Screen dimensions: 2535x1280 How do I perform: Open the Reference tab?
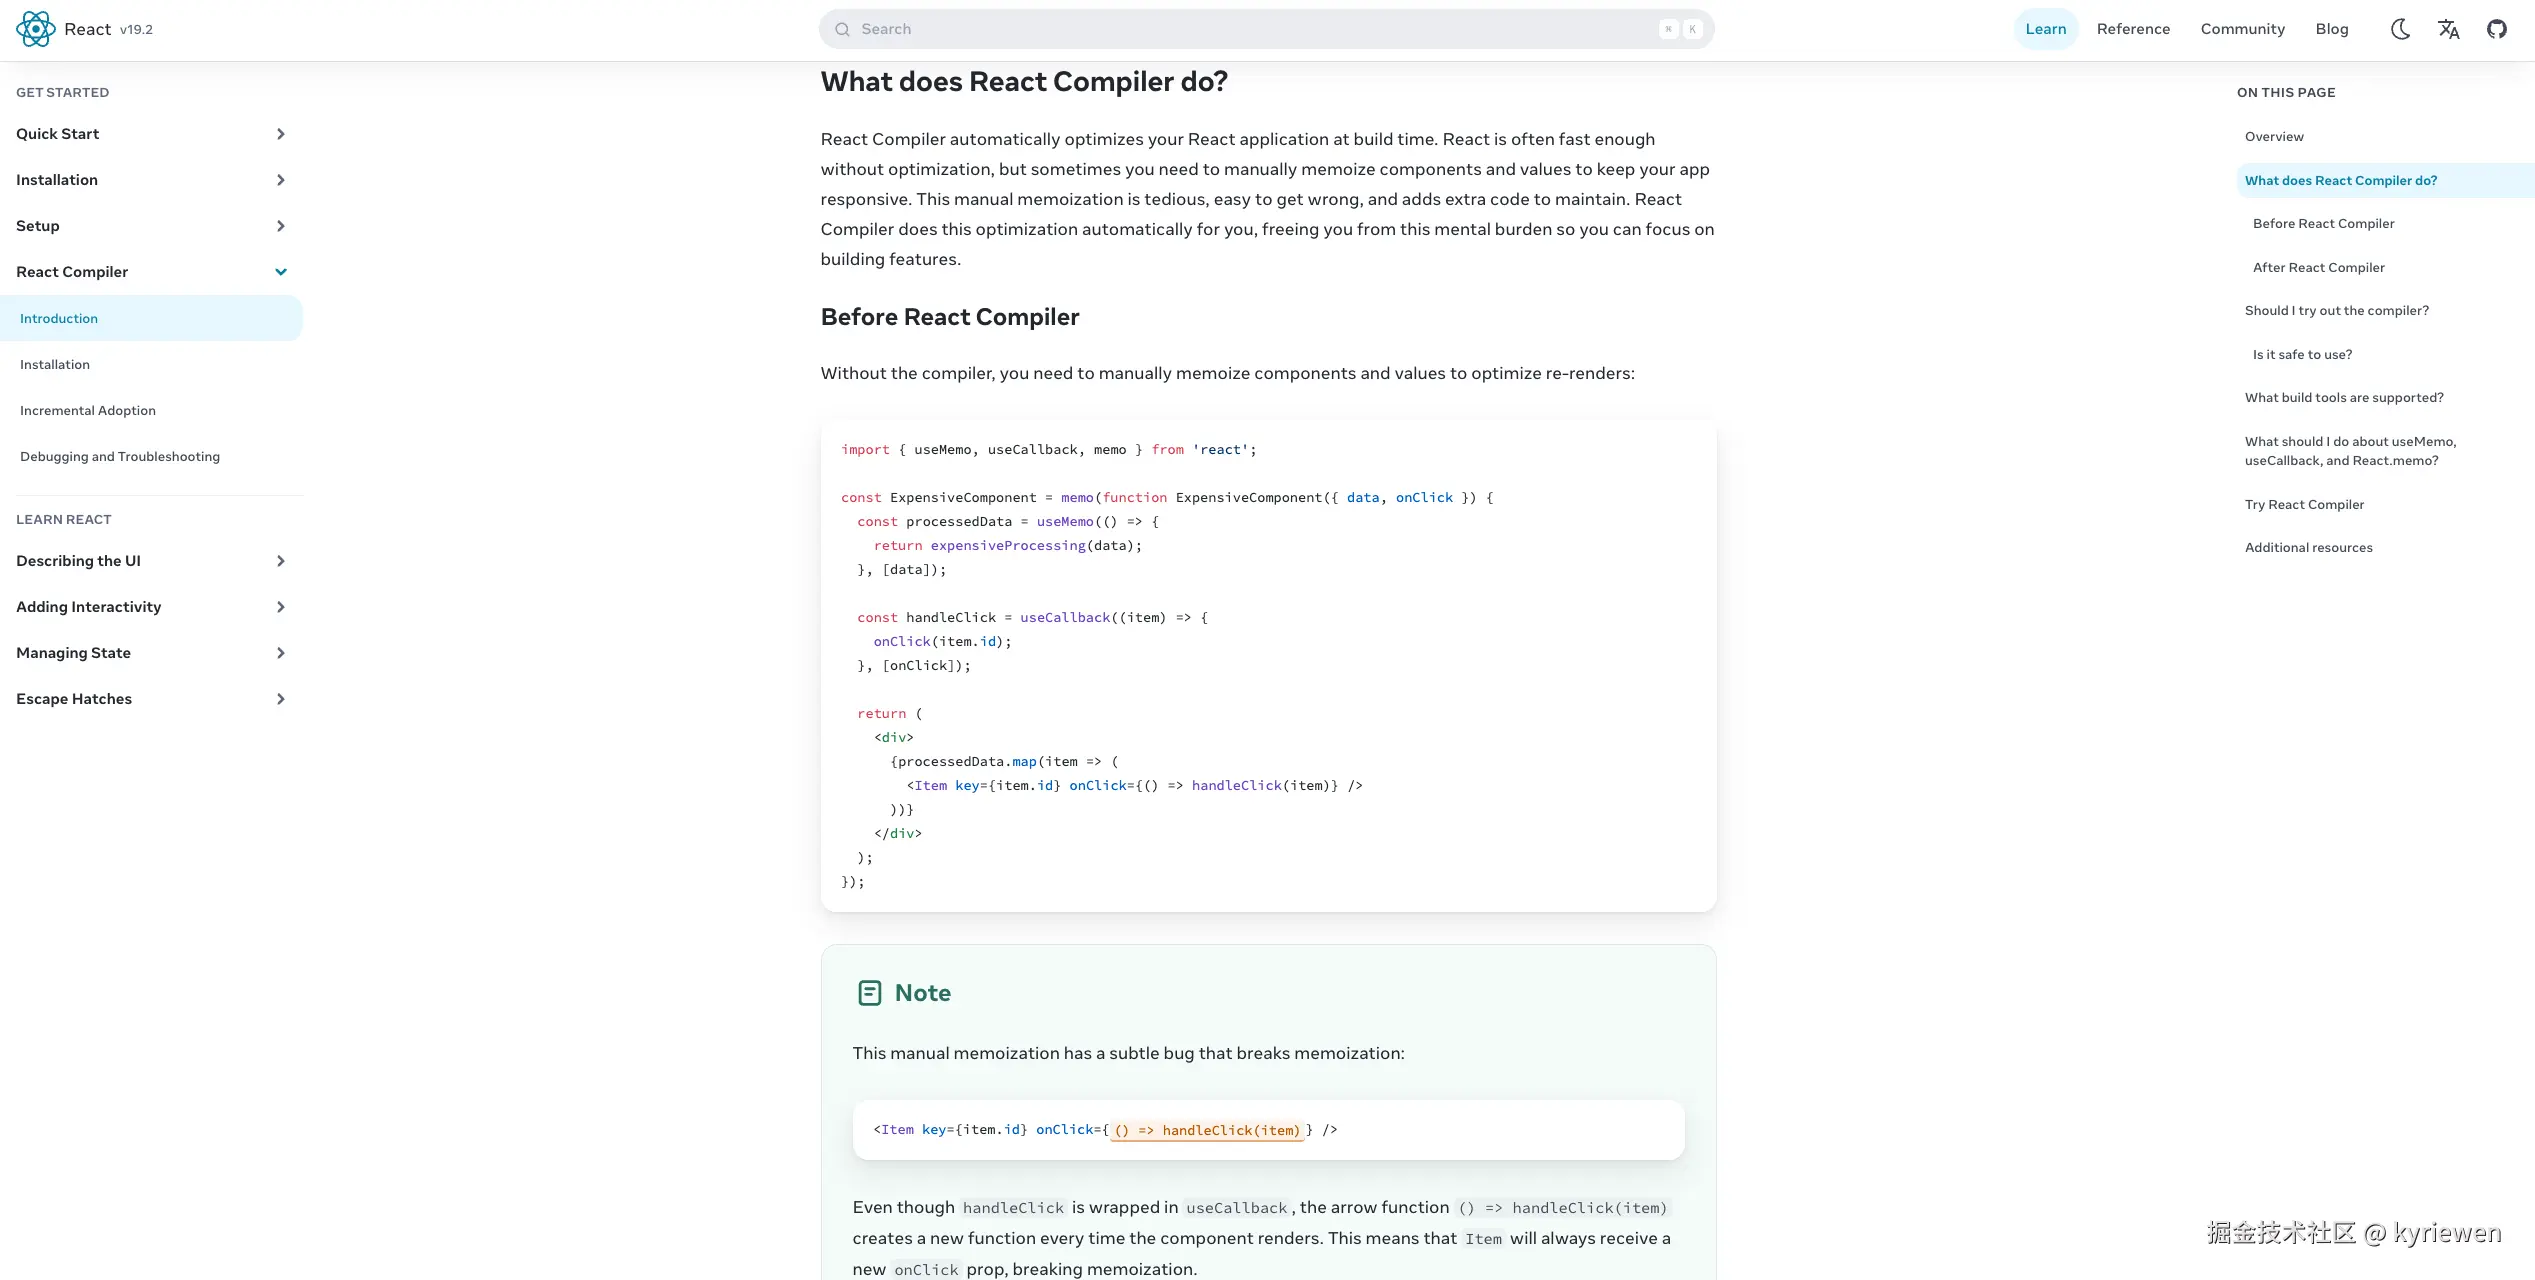(x=2133, y=29)
